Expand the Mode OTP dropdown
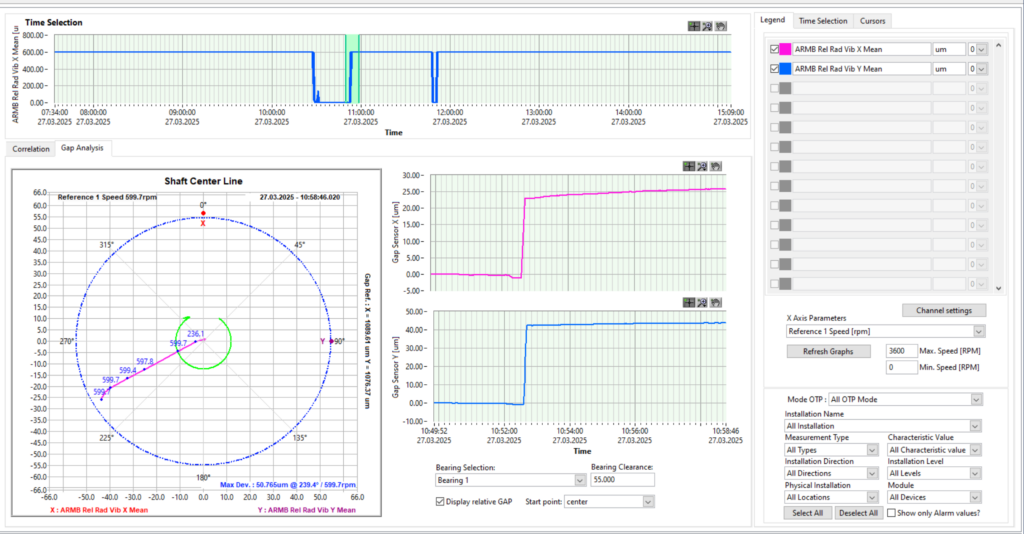The height and width of the screenshot is (534, 1024). 905,399
